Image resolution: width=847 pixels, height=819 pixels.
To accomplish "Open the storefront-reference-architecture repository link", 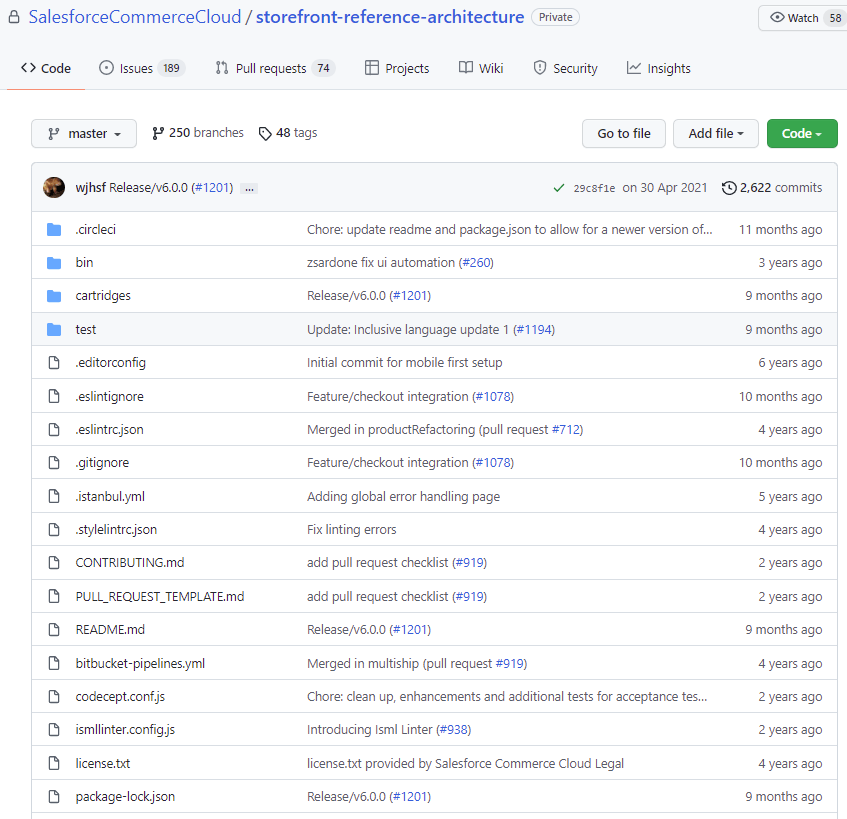I will pyautogui.click(x=390, y=17).
